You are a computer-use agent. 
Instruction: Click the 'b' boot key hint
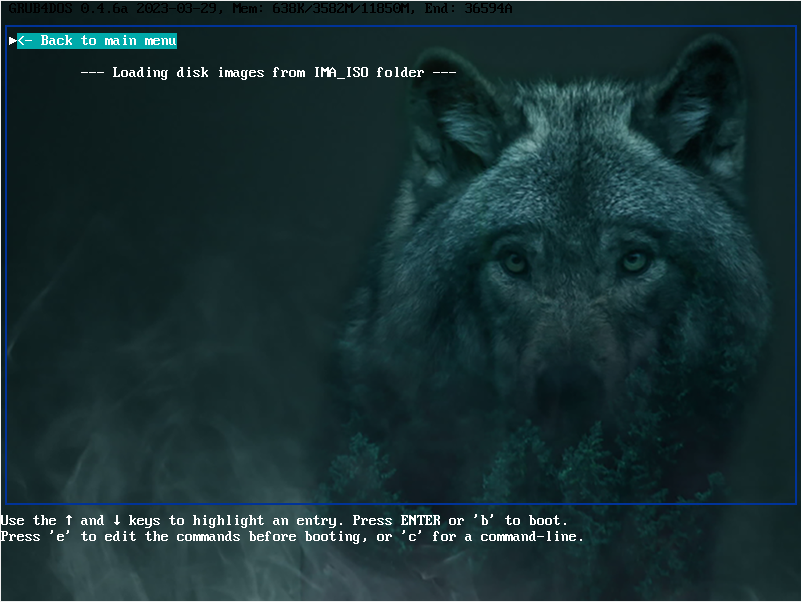[x=484, y=520]
